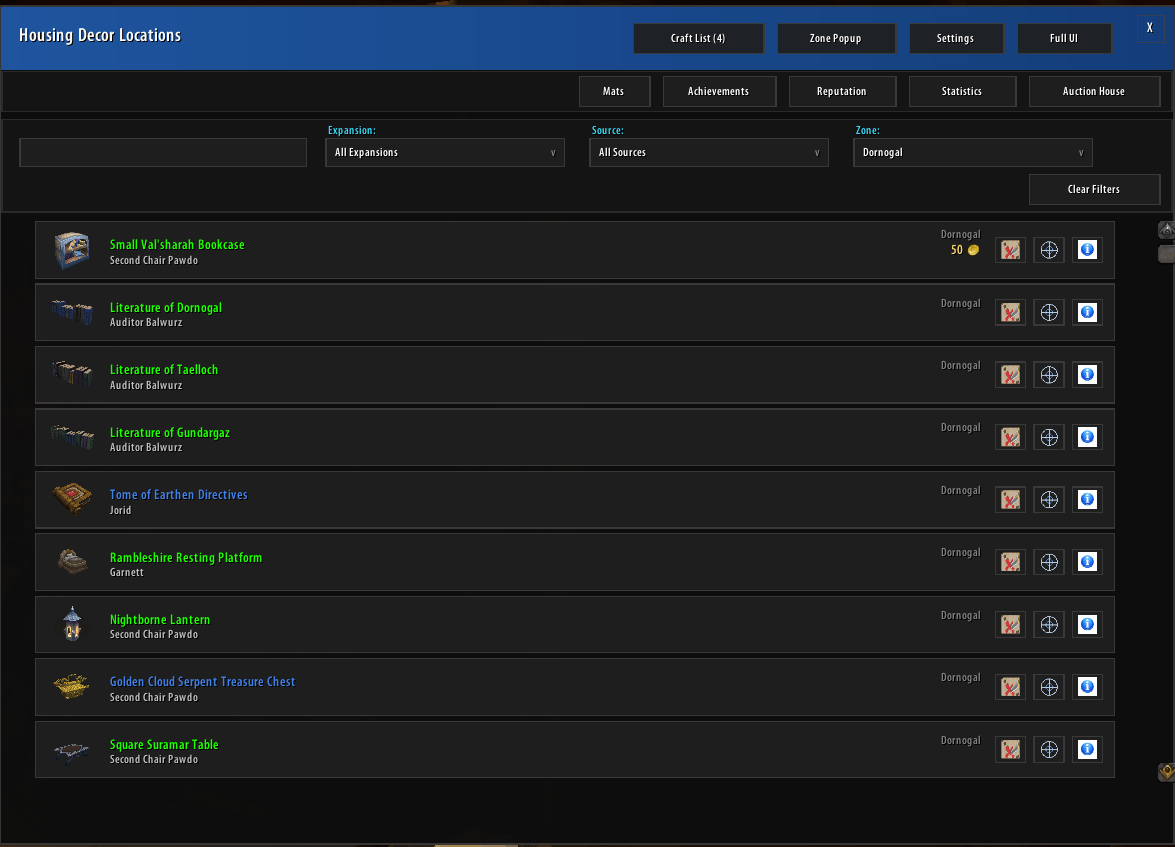Click the Clear Filters button

pyautogui.click(x=1094, y=189)
